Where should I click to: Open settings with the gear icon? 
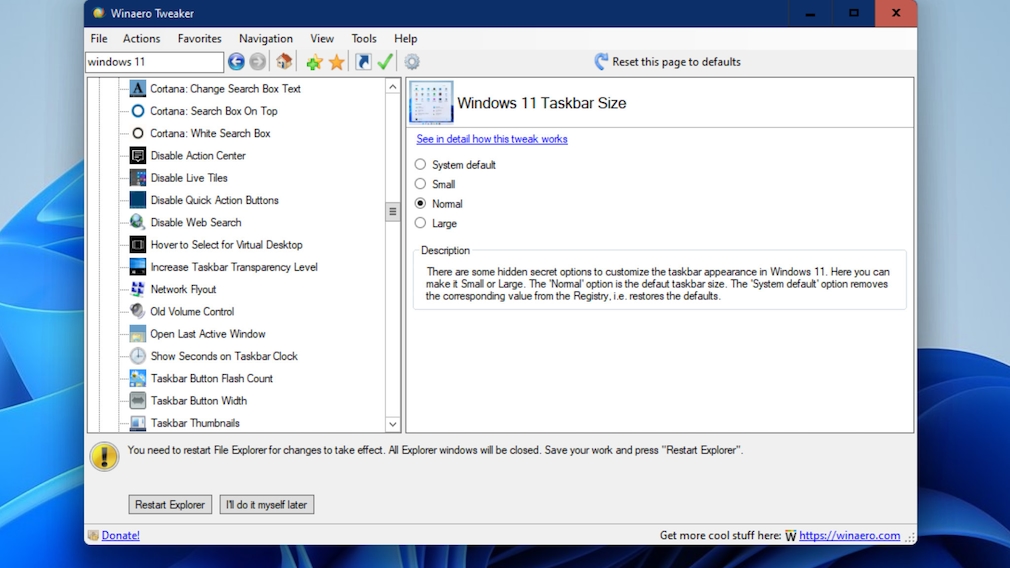pos(412,62)
